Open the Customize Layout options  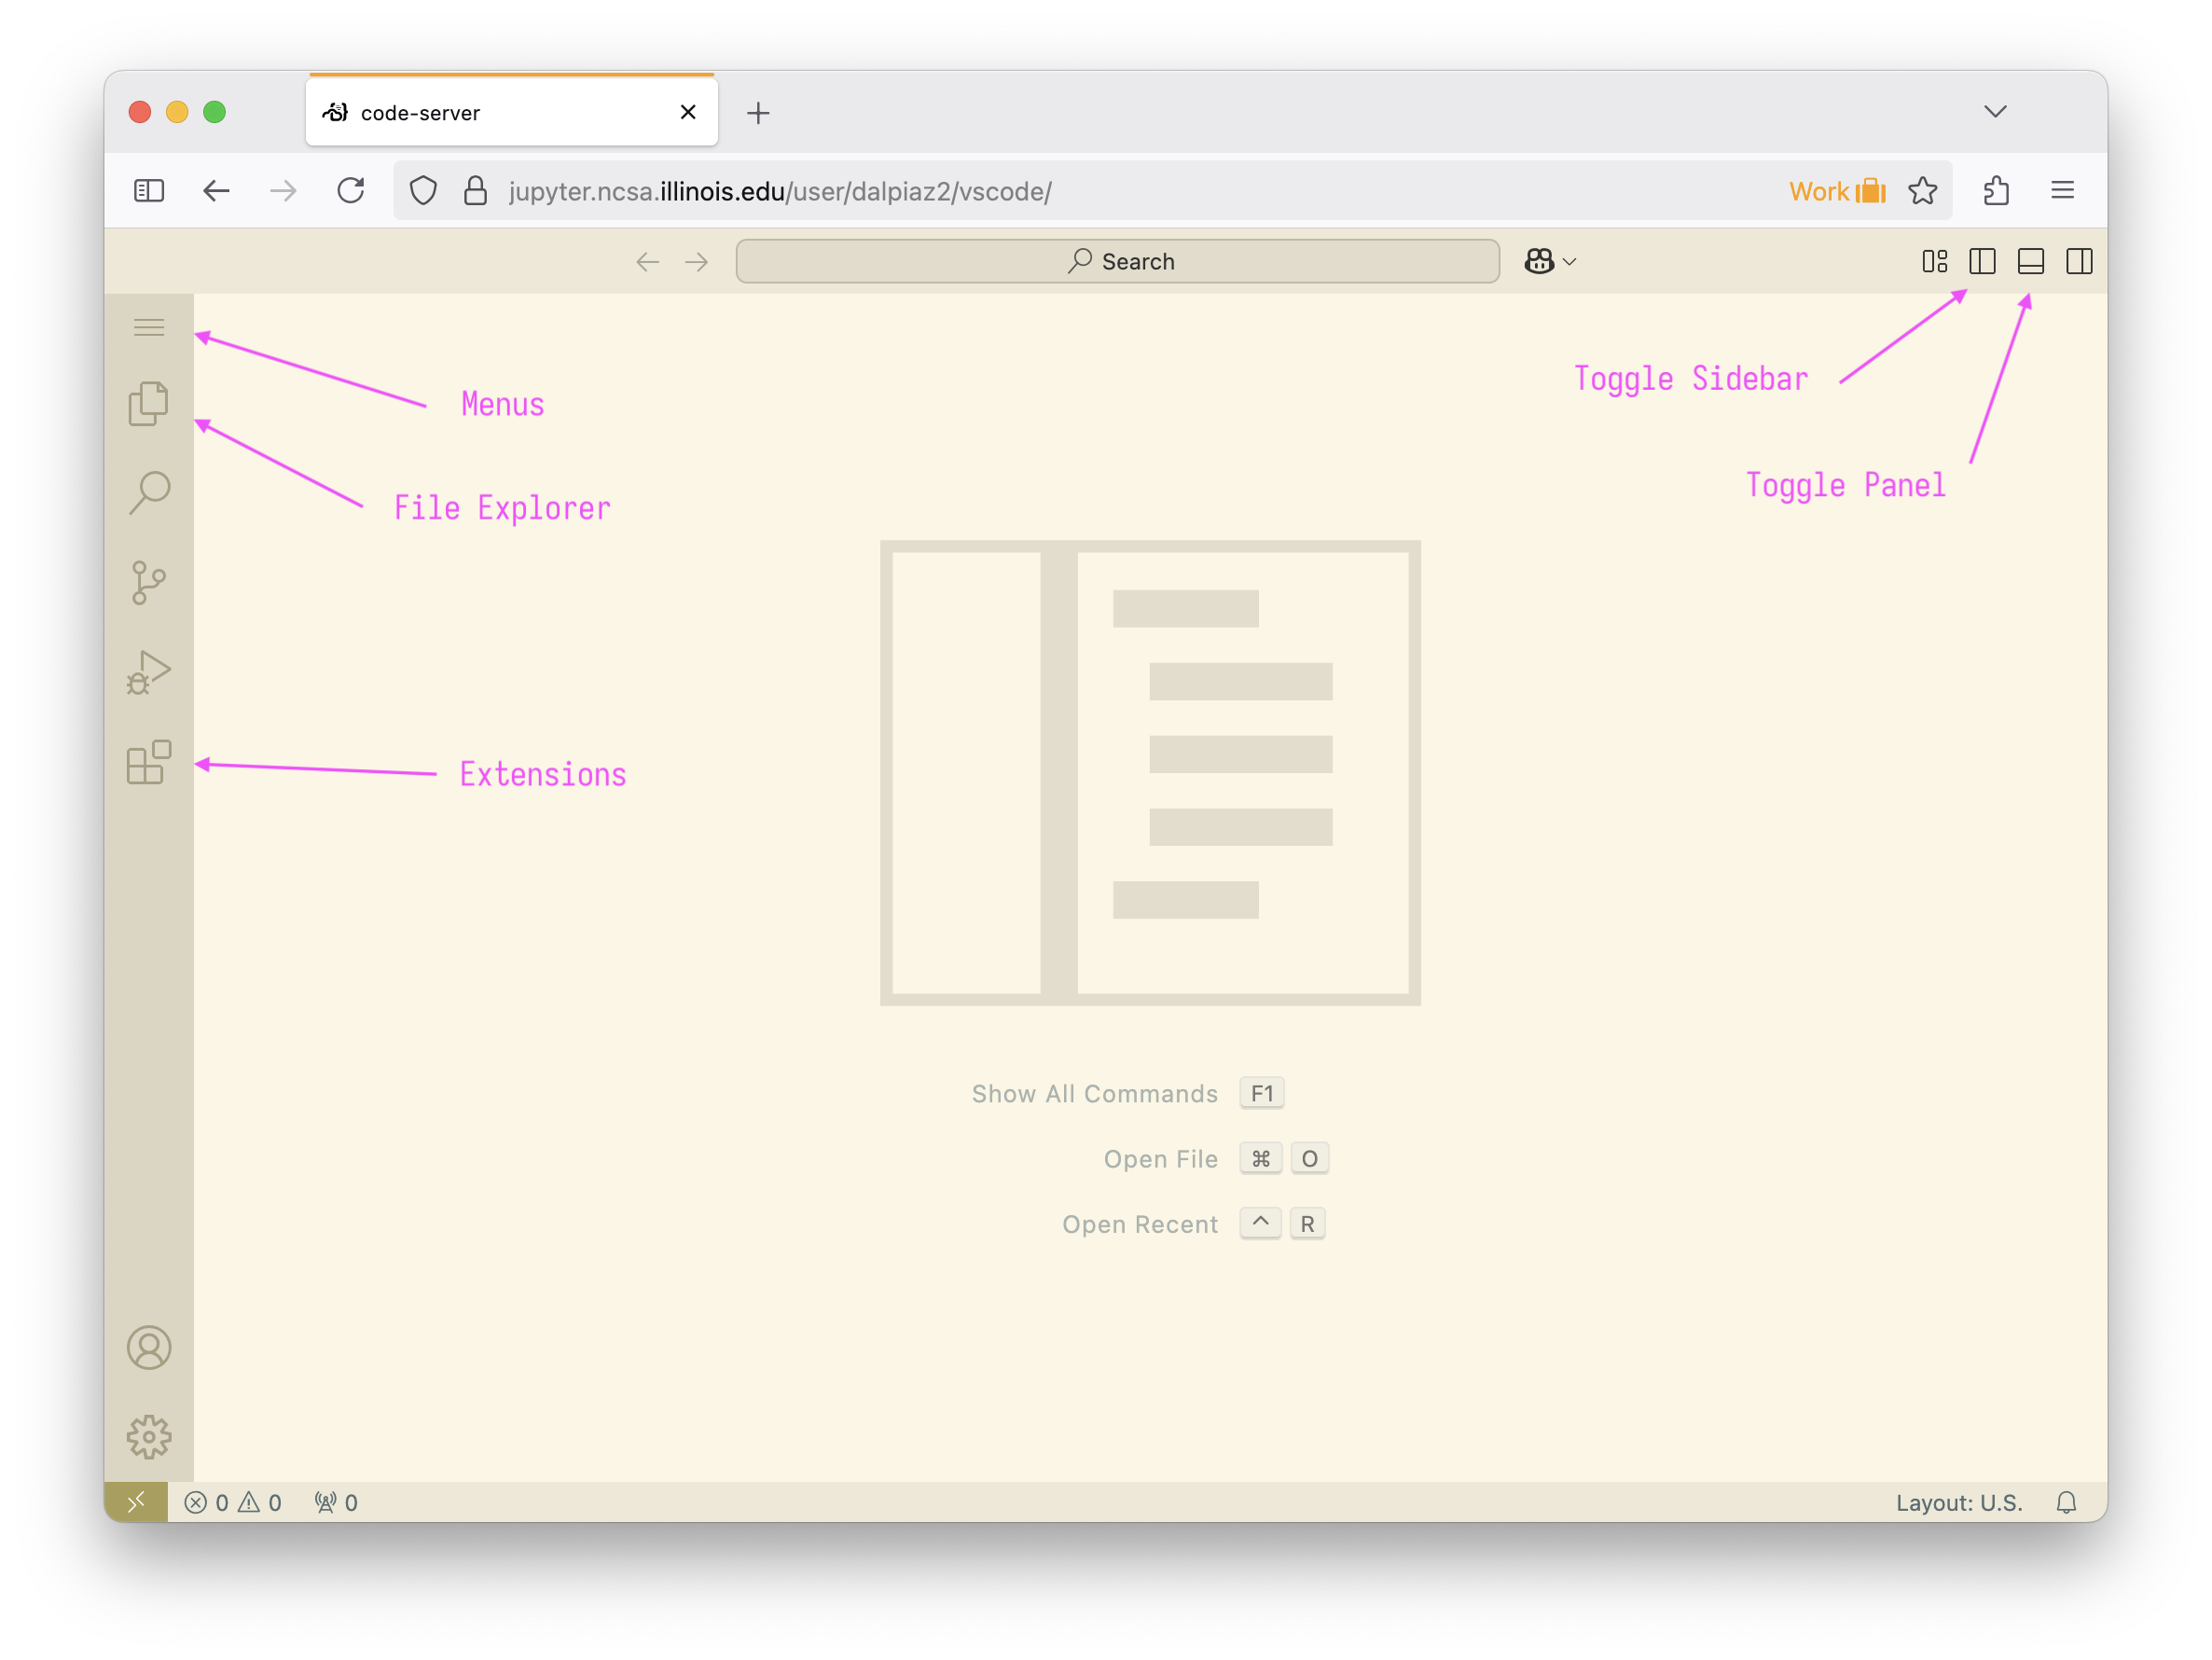coord(1934,261)
